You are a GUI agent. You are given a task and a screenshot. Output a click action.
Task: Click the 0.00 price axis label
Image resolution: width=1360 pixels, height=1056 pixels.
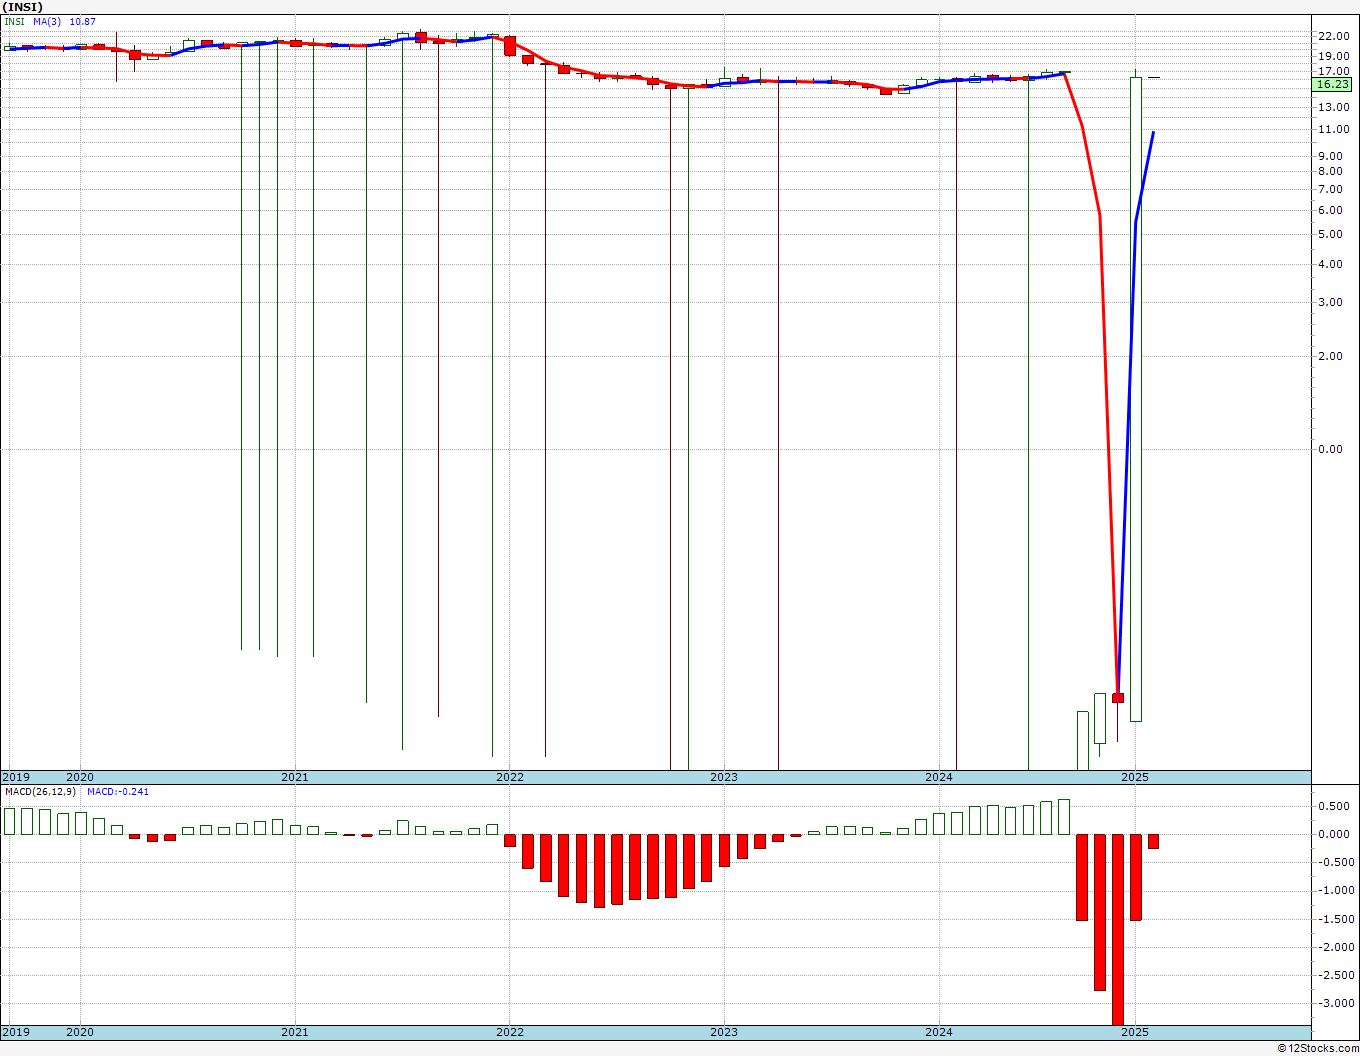click(1331, 449)
